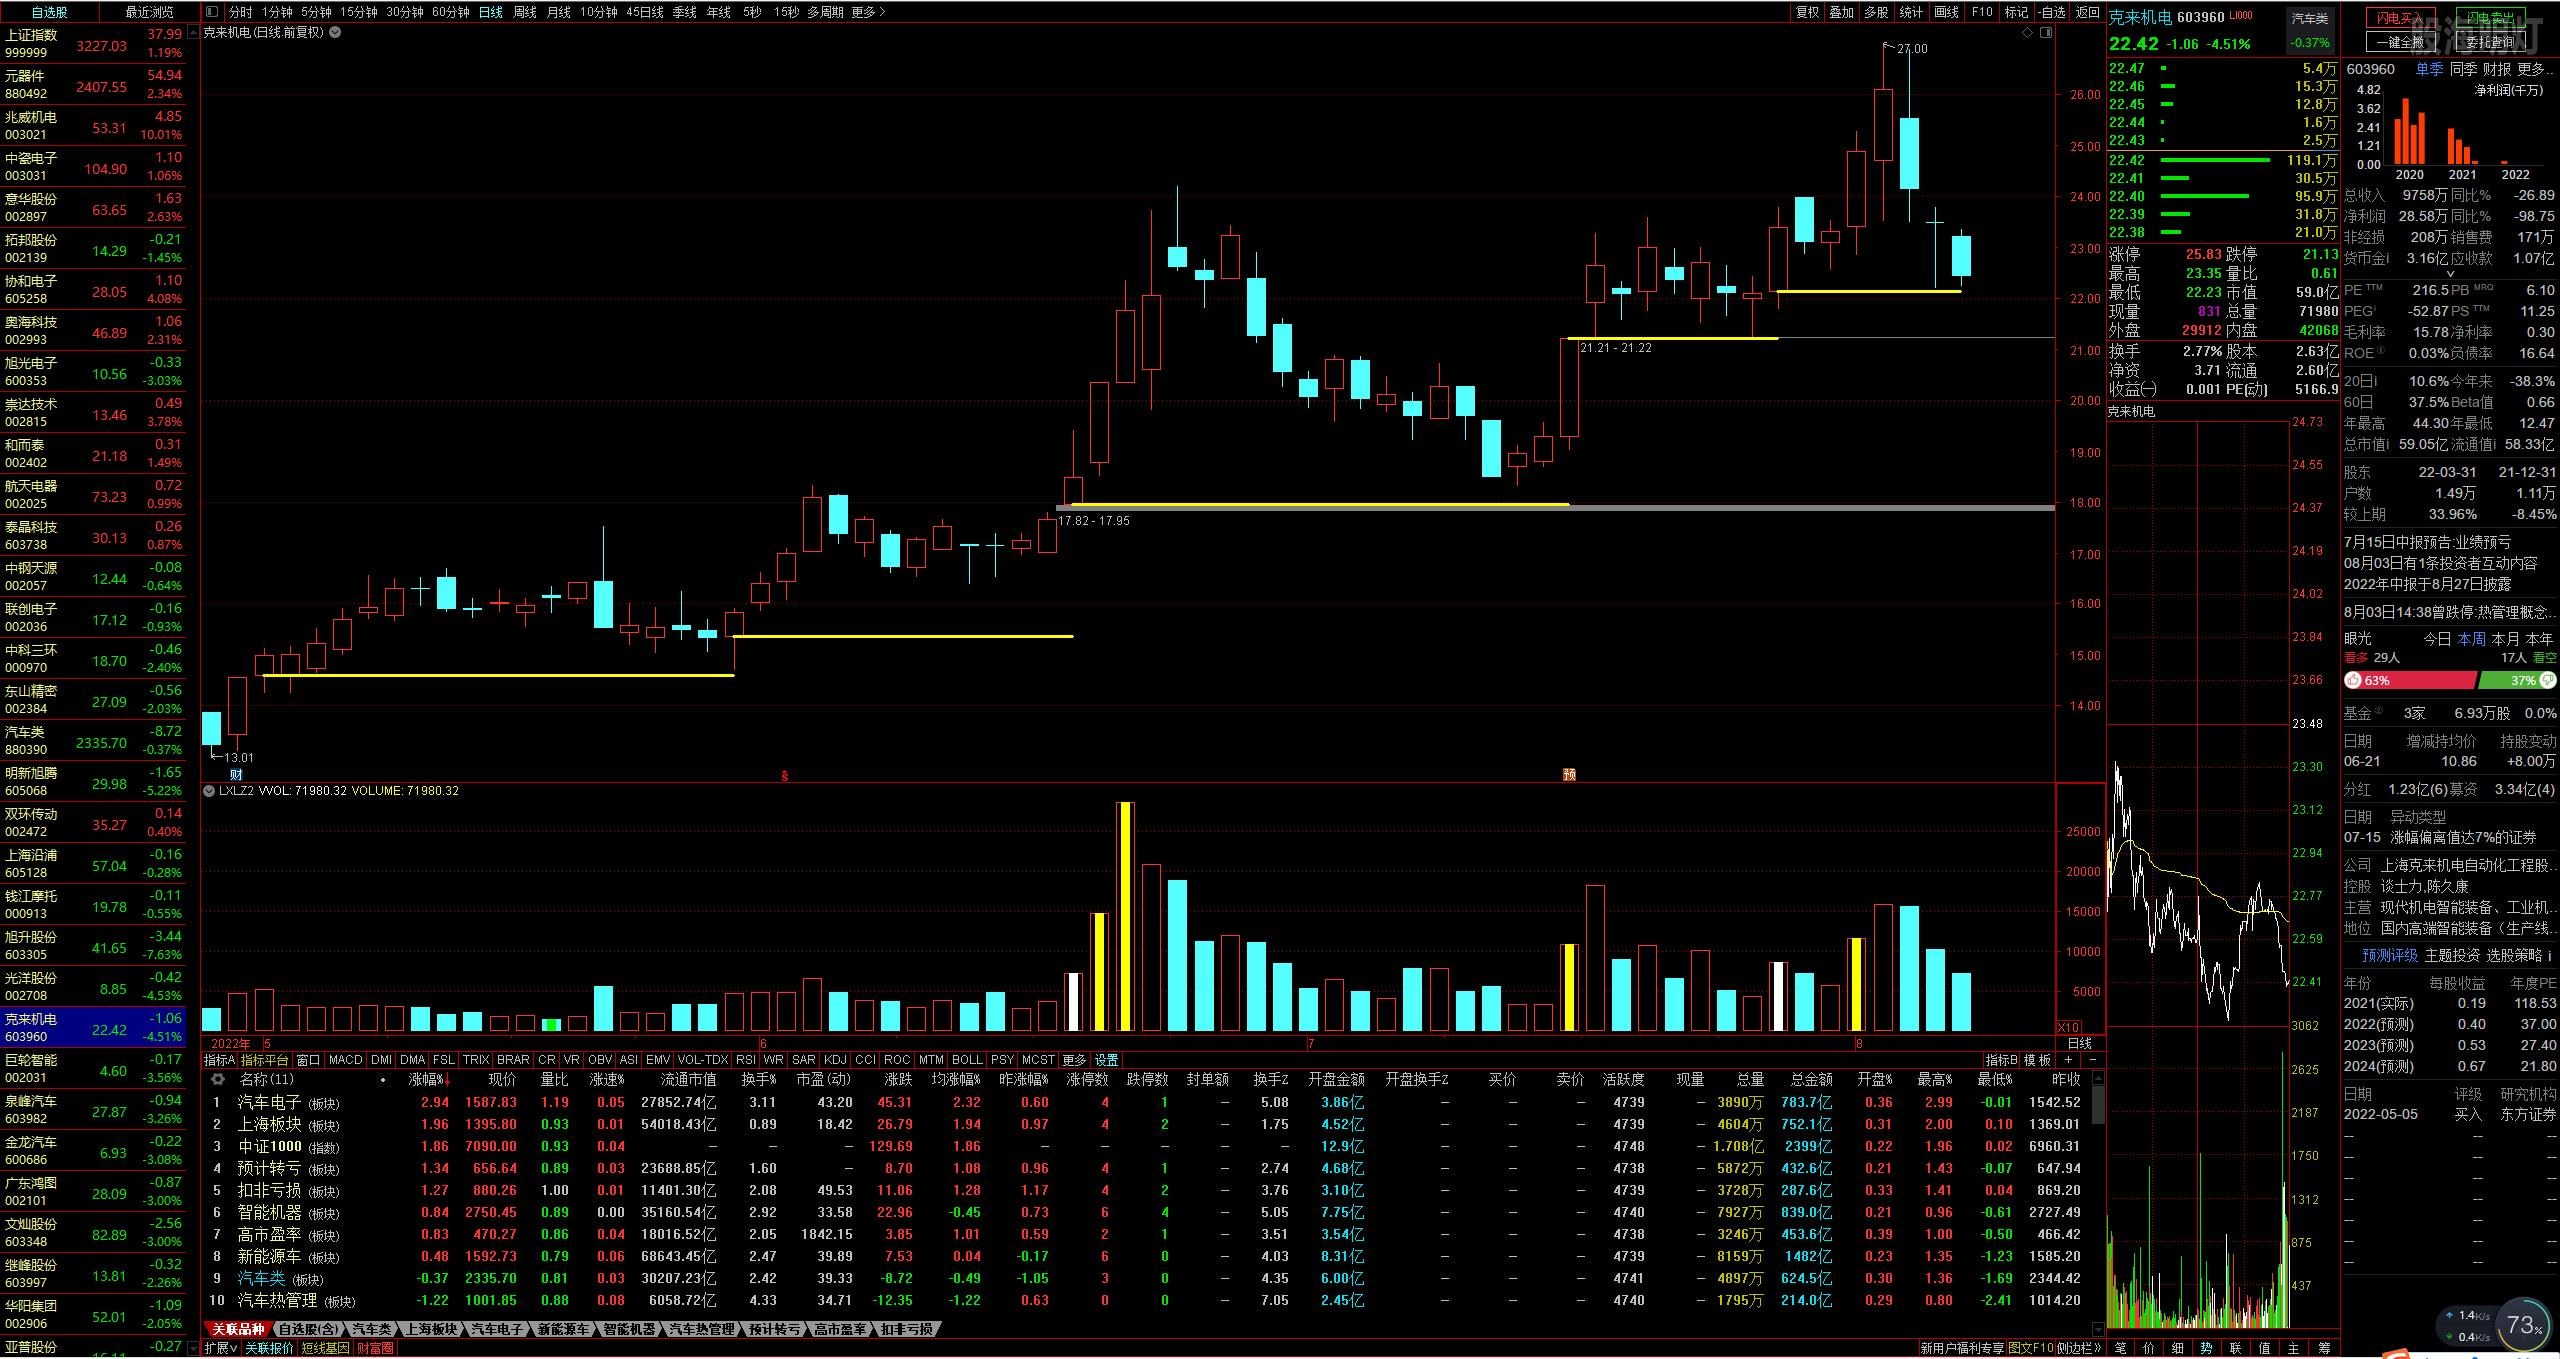Click the plus button beside 模板

pyautogui.click(x=2068, y=1059)
